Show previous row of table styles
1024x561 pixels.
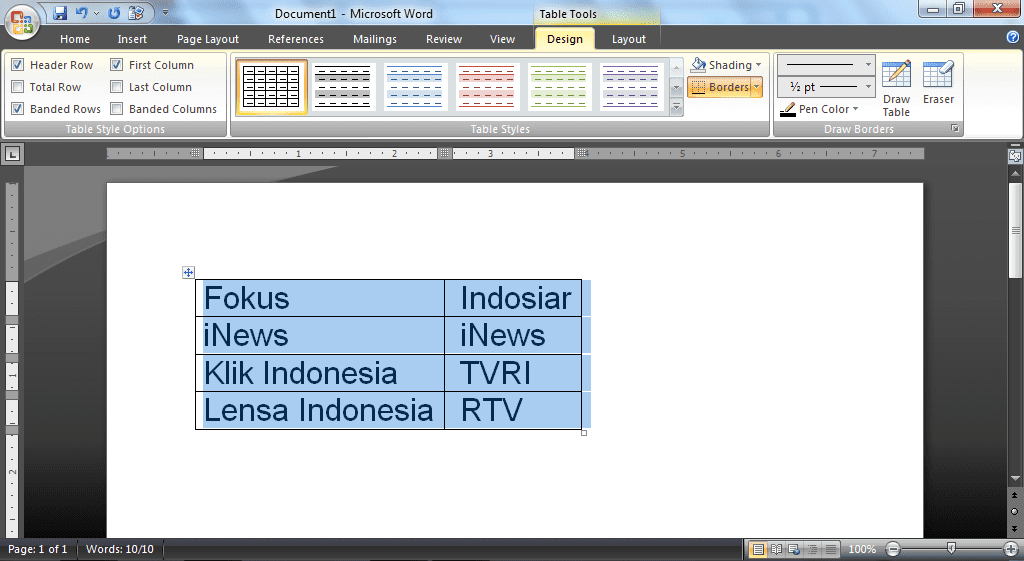tap(677, 67)
